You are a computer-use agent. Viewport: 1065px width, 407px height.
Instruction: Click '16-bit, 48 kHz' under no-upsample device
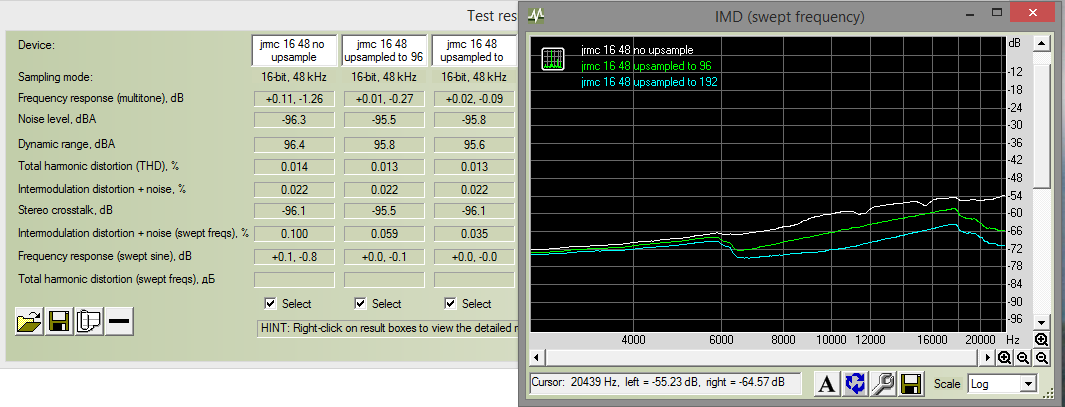pyautogui.click(x=294, y=77)
